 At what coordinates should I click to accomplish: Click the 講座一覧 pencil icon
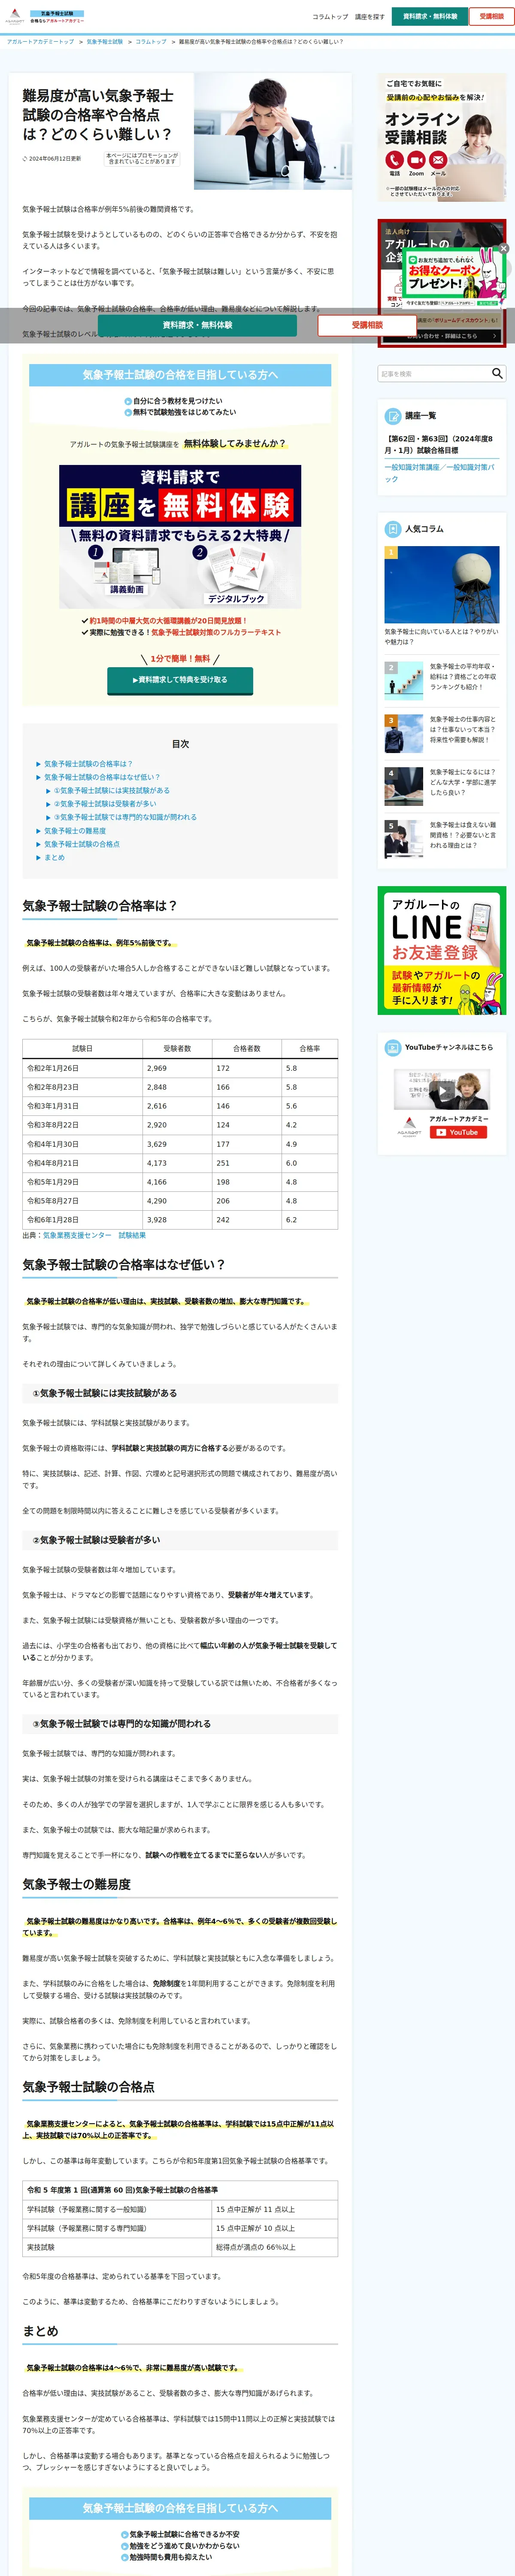[393, 416]
